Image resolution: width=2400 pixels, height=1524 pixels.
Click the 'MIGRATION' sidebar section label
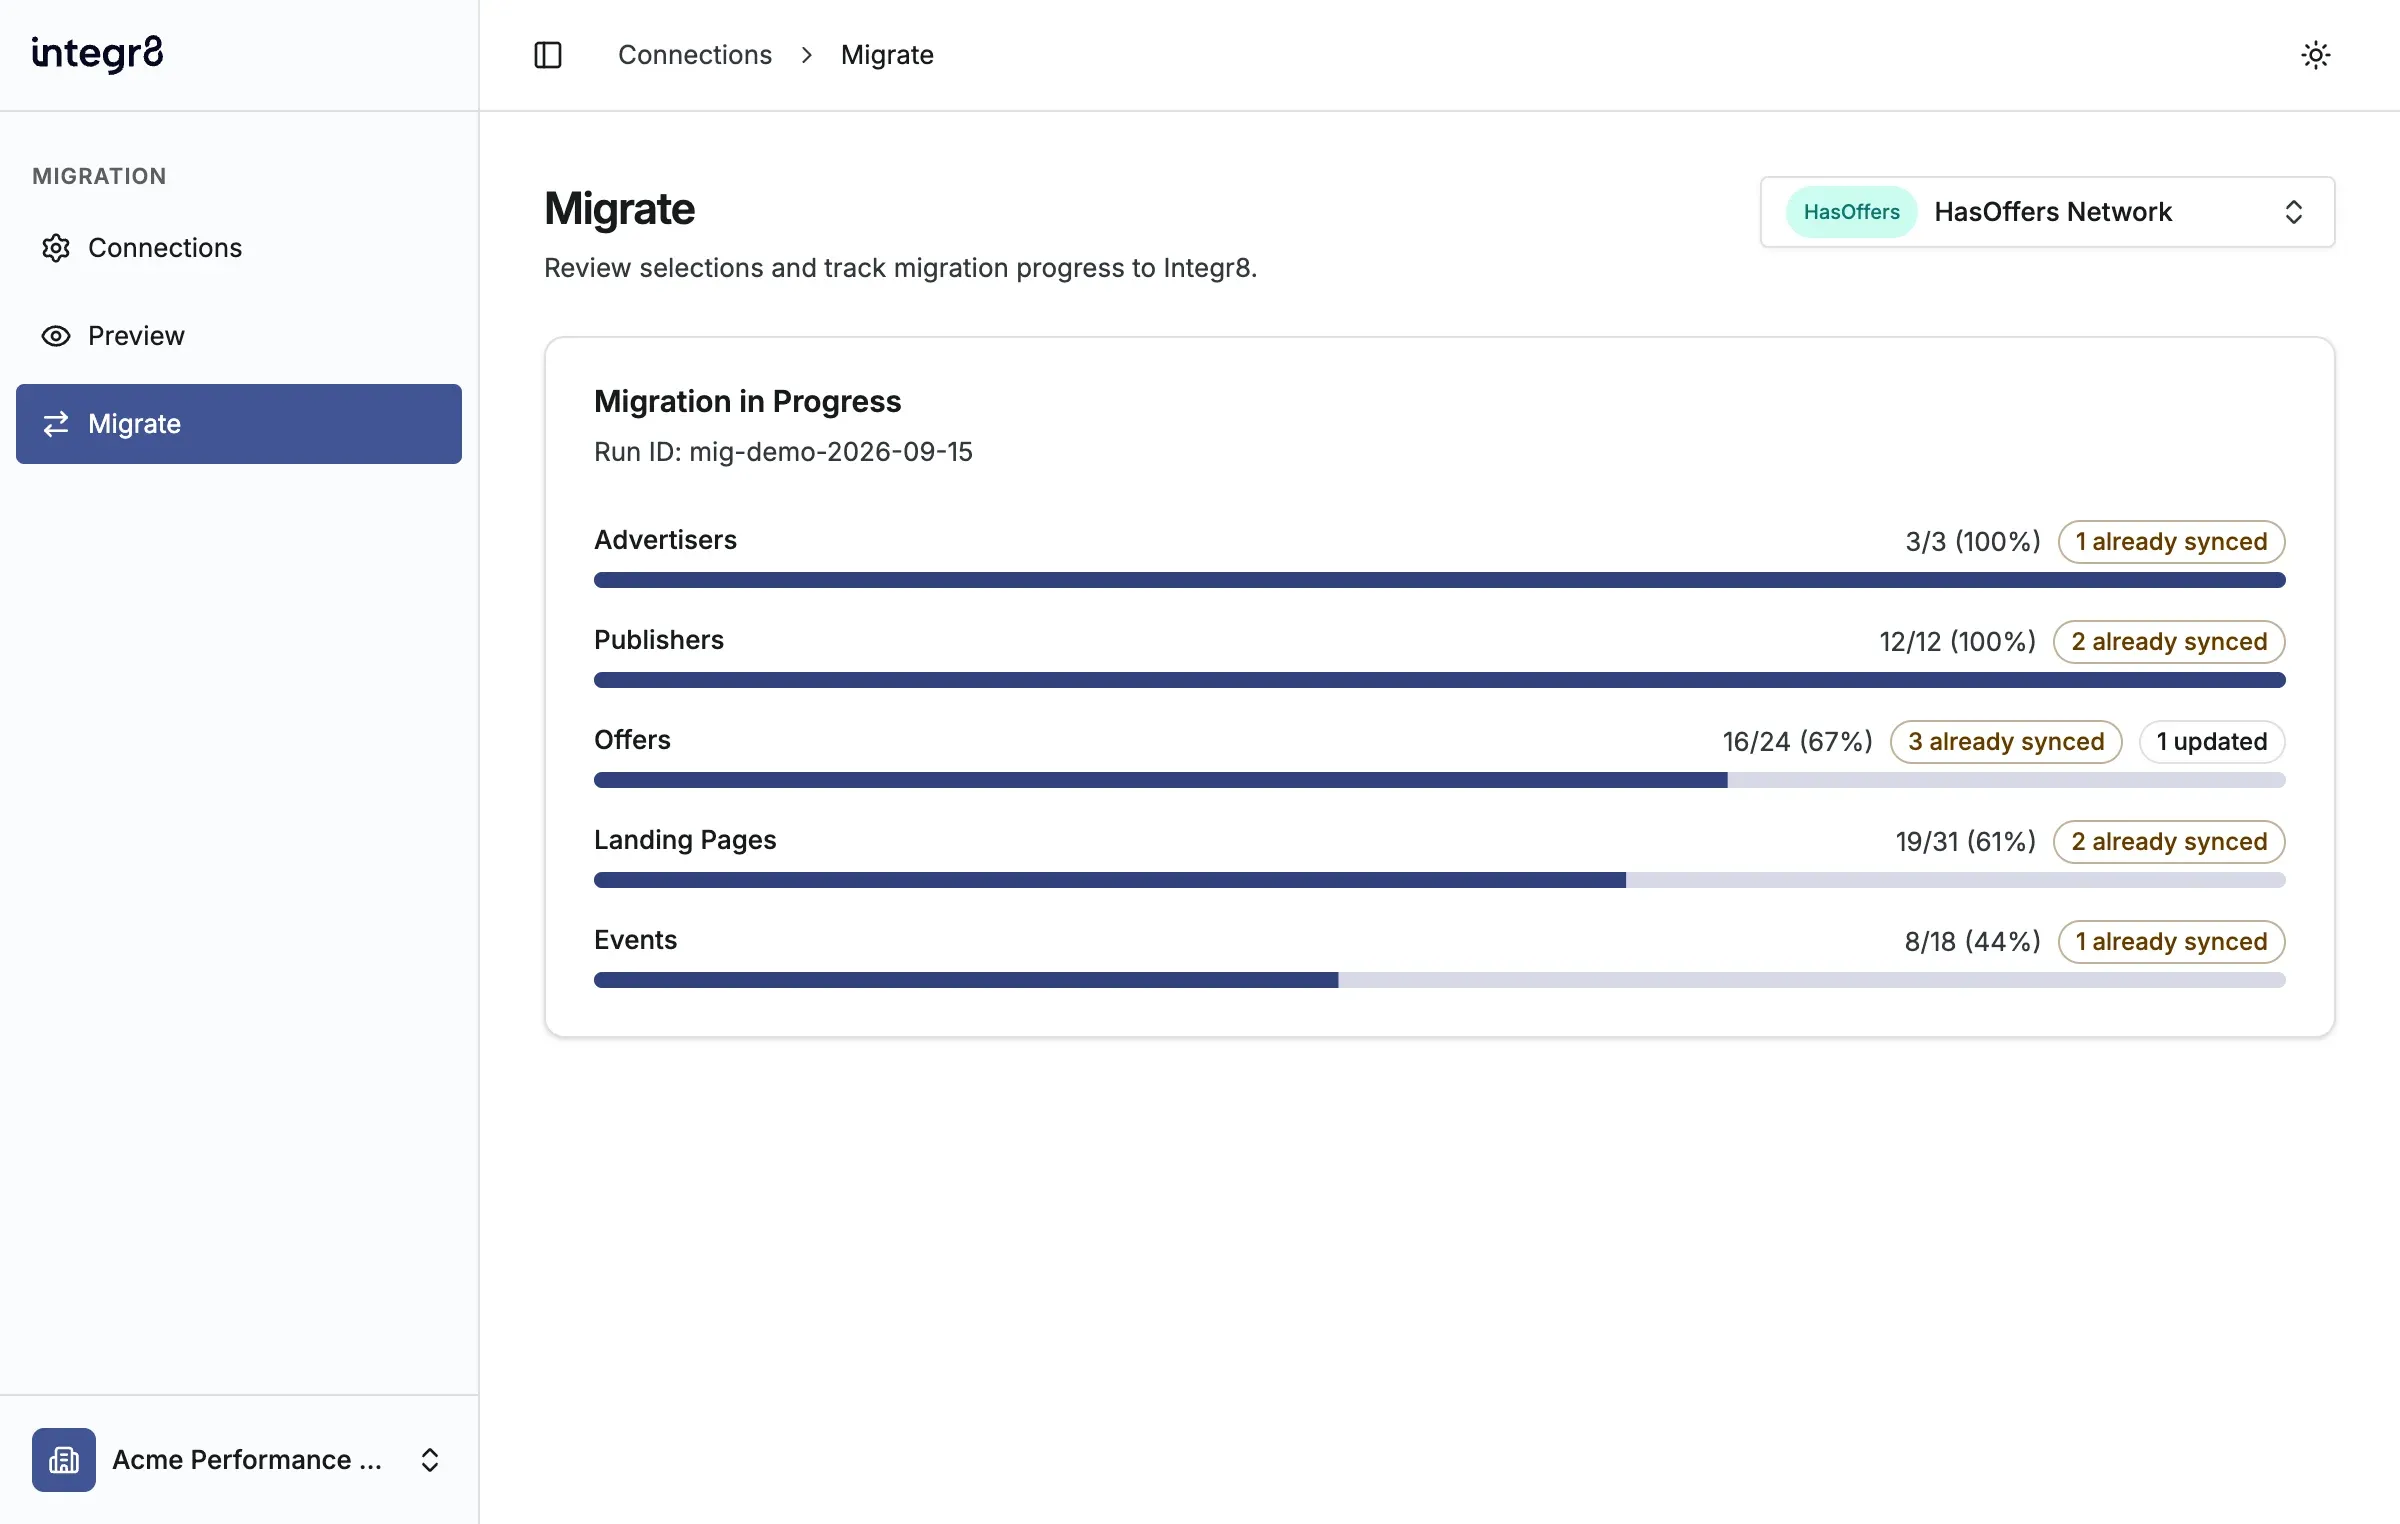tap(99, 176)
